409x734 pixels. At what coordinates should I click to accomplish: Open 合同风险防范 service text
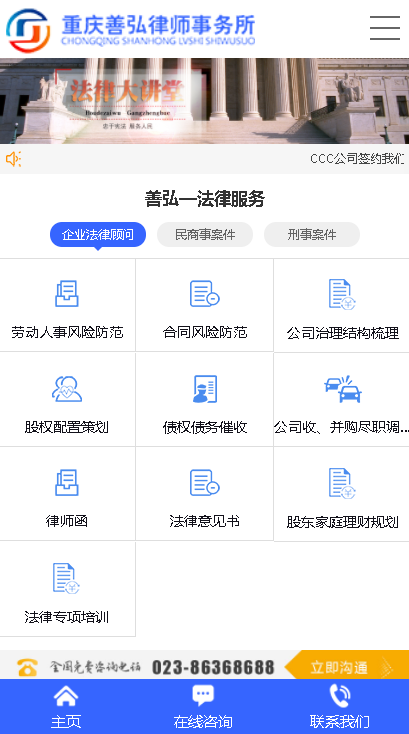(204, 332)
